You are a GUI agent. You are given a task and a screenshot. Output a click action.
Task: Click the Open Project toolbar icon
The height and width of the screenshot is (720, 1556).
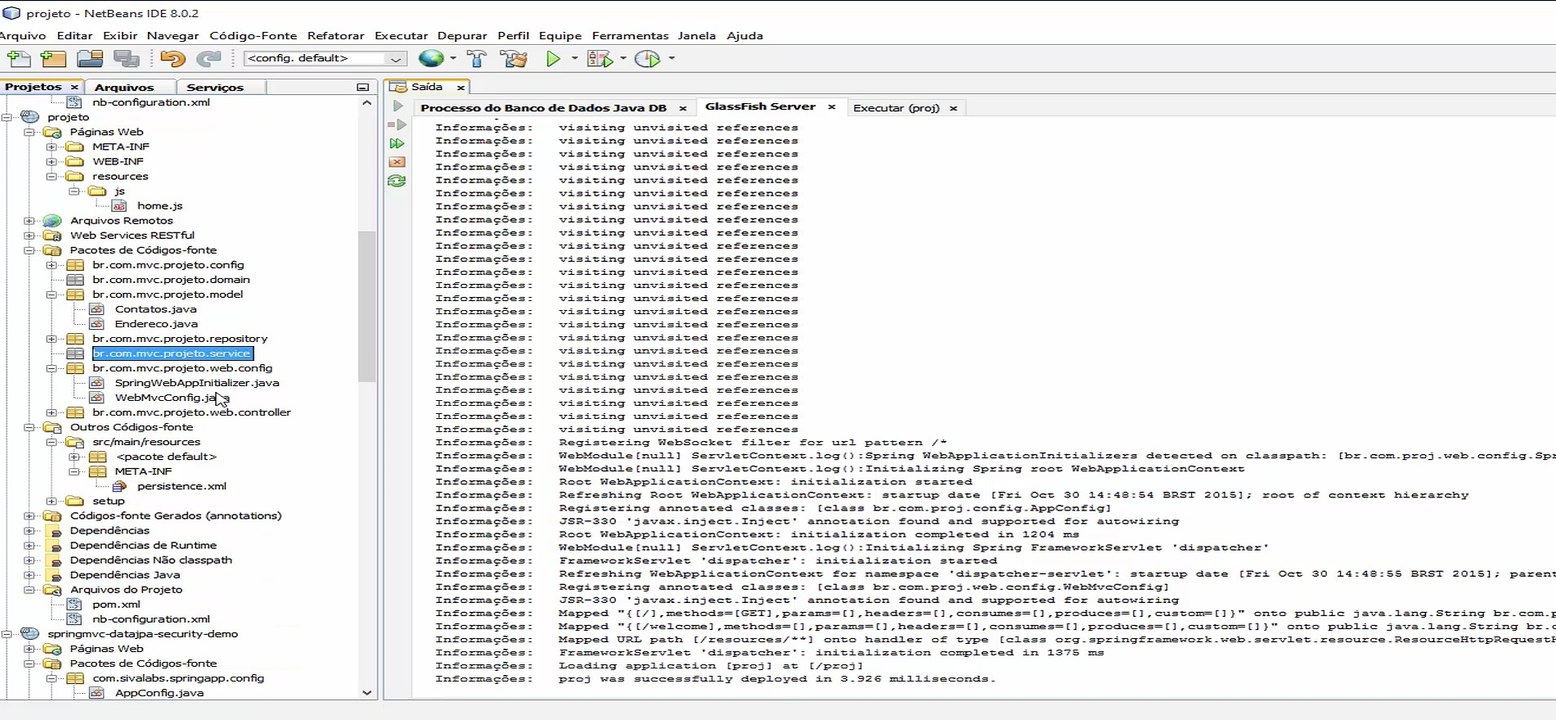[90, 59]
